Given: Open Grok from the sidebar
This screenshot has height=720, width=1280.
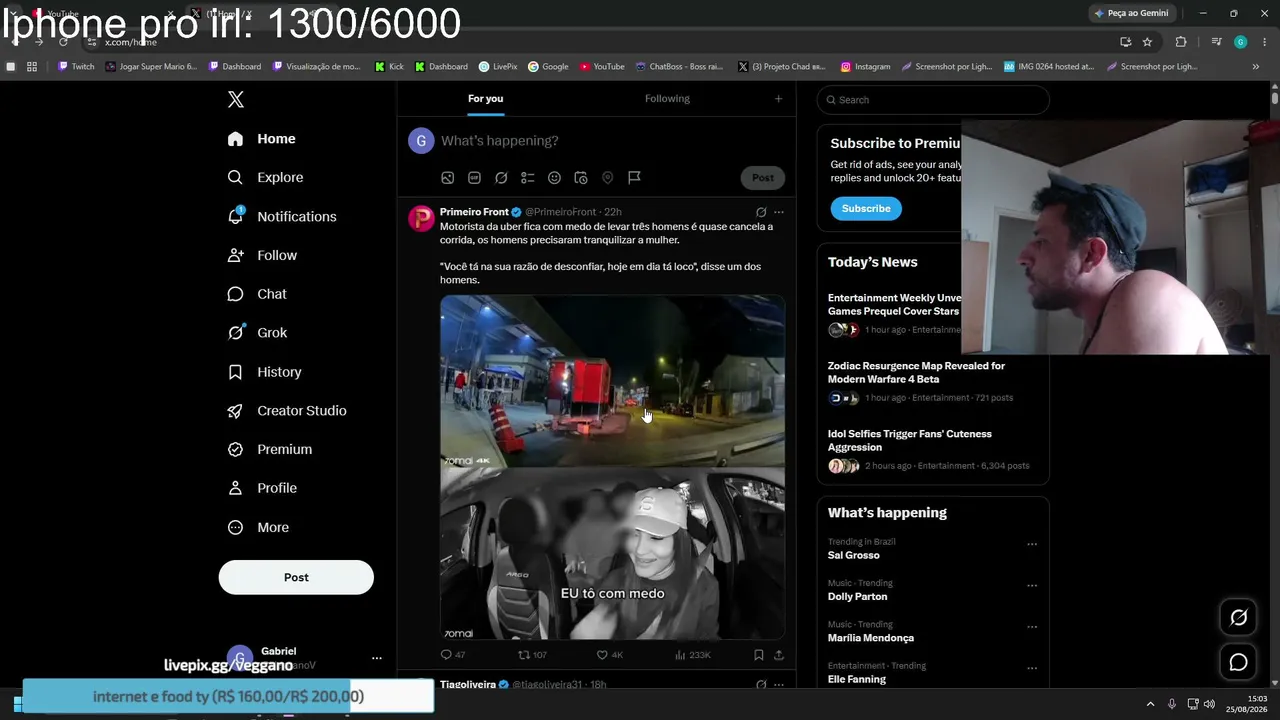Looking at the screenshot, I should click(257, 333).
